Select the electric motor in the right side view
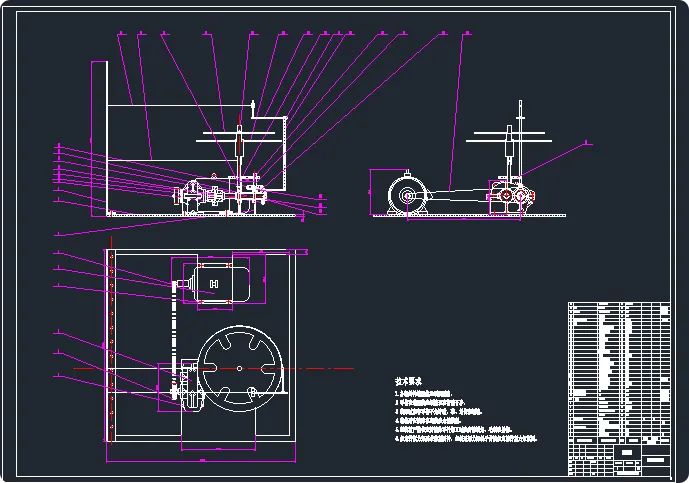The image size is (689, 483). (408, 195)
